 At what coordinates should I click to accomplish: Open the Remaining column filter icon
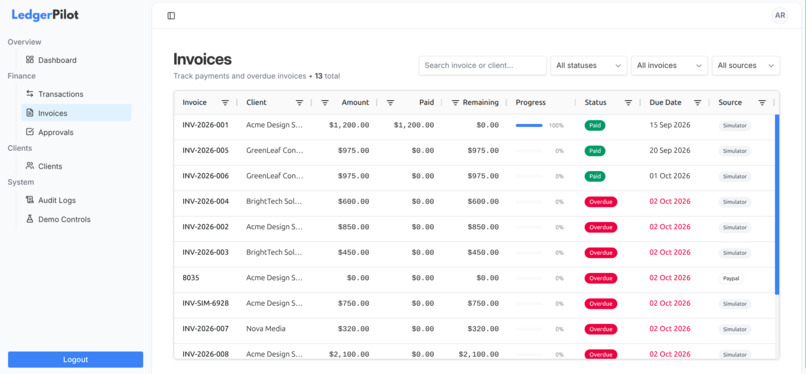pos(455,103)
